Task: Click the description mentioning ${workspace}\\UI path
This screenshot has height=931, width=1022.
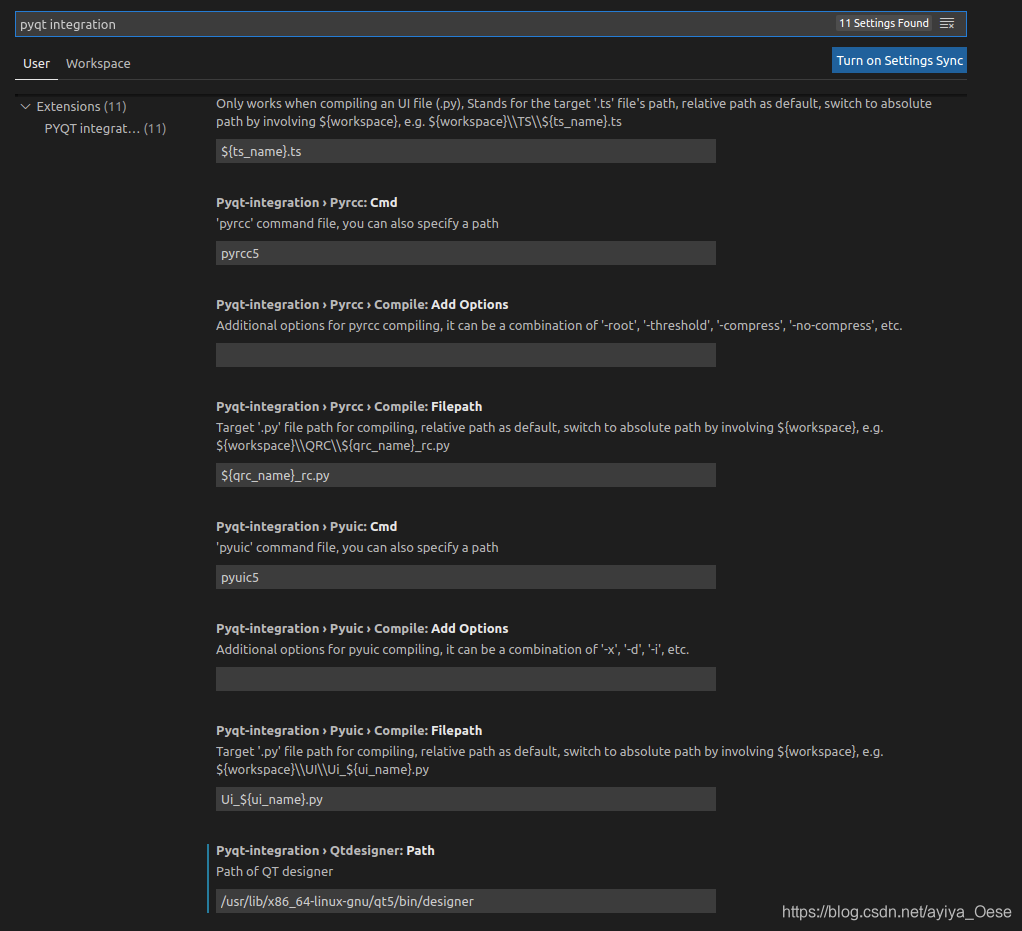Action: click(x=550, y=760)
